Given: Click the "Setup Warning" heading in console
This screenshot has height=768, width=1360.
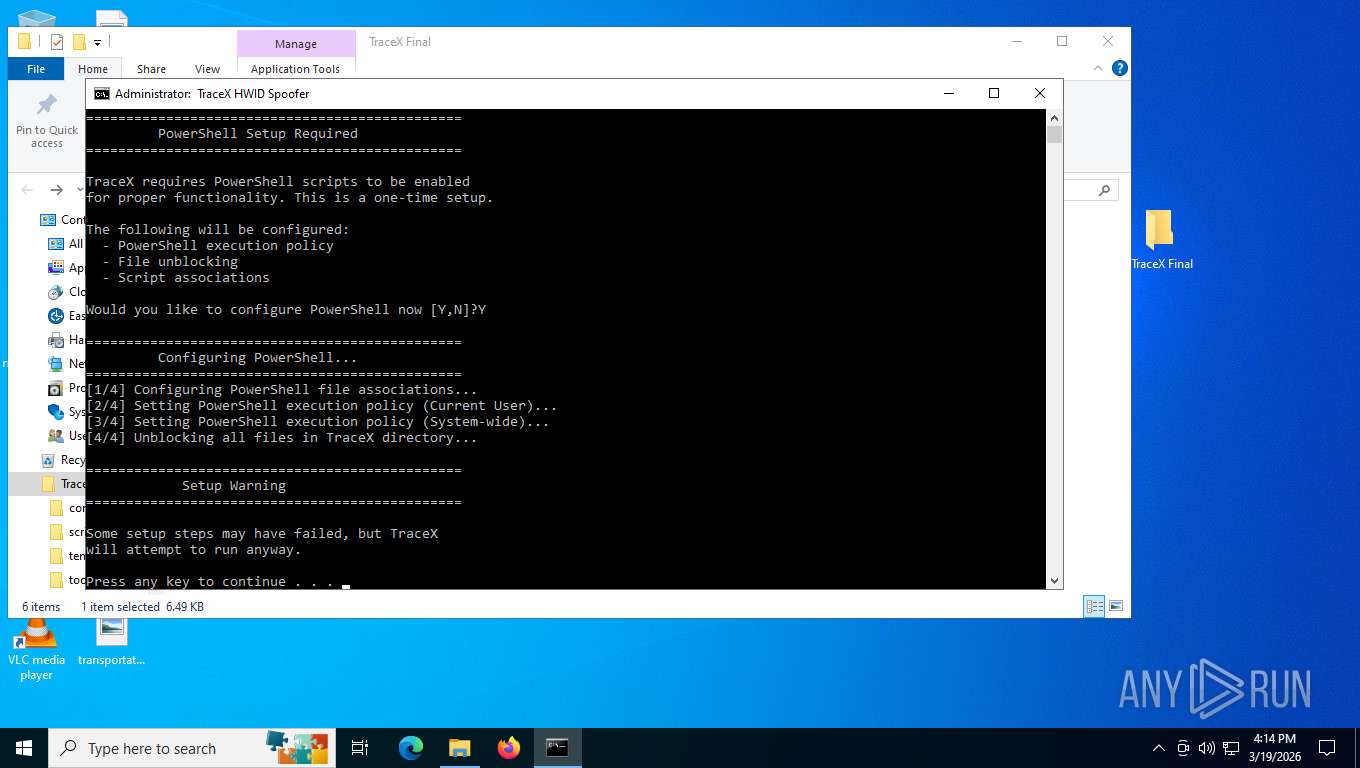Looking at the screenshot, I should click(x=234, y=485).
